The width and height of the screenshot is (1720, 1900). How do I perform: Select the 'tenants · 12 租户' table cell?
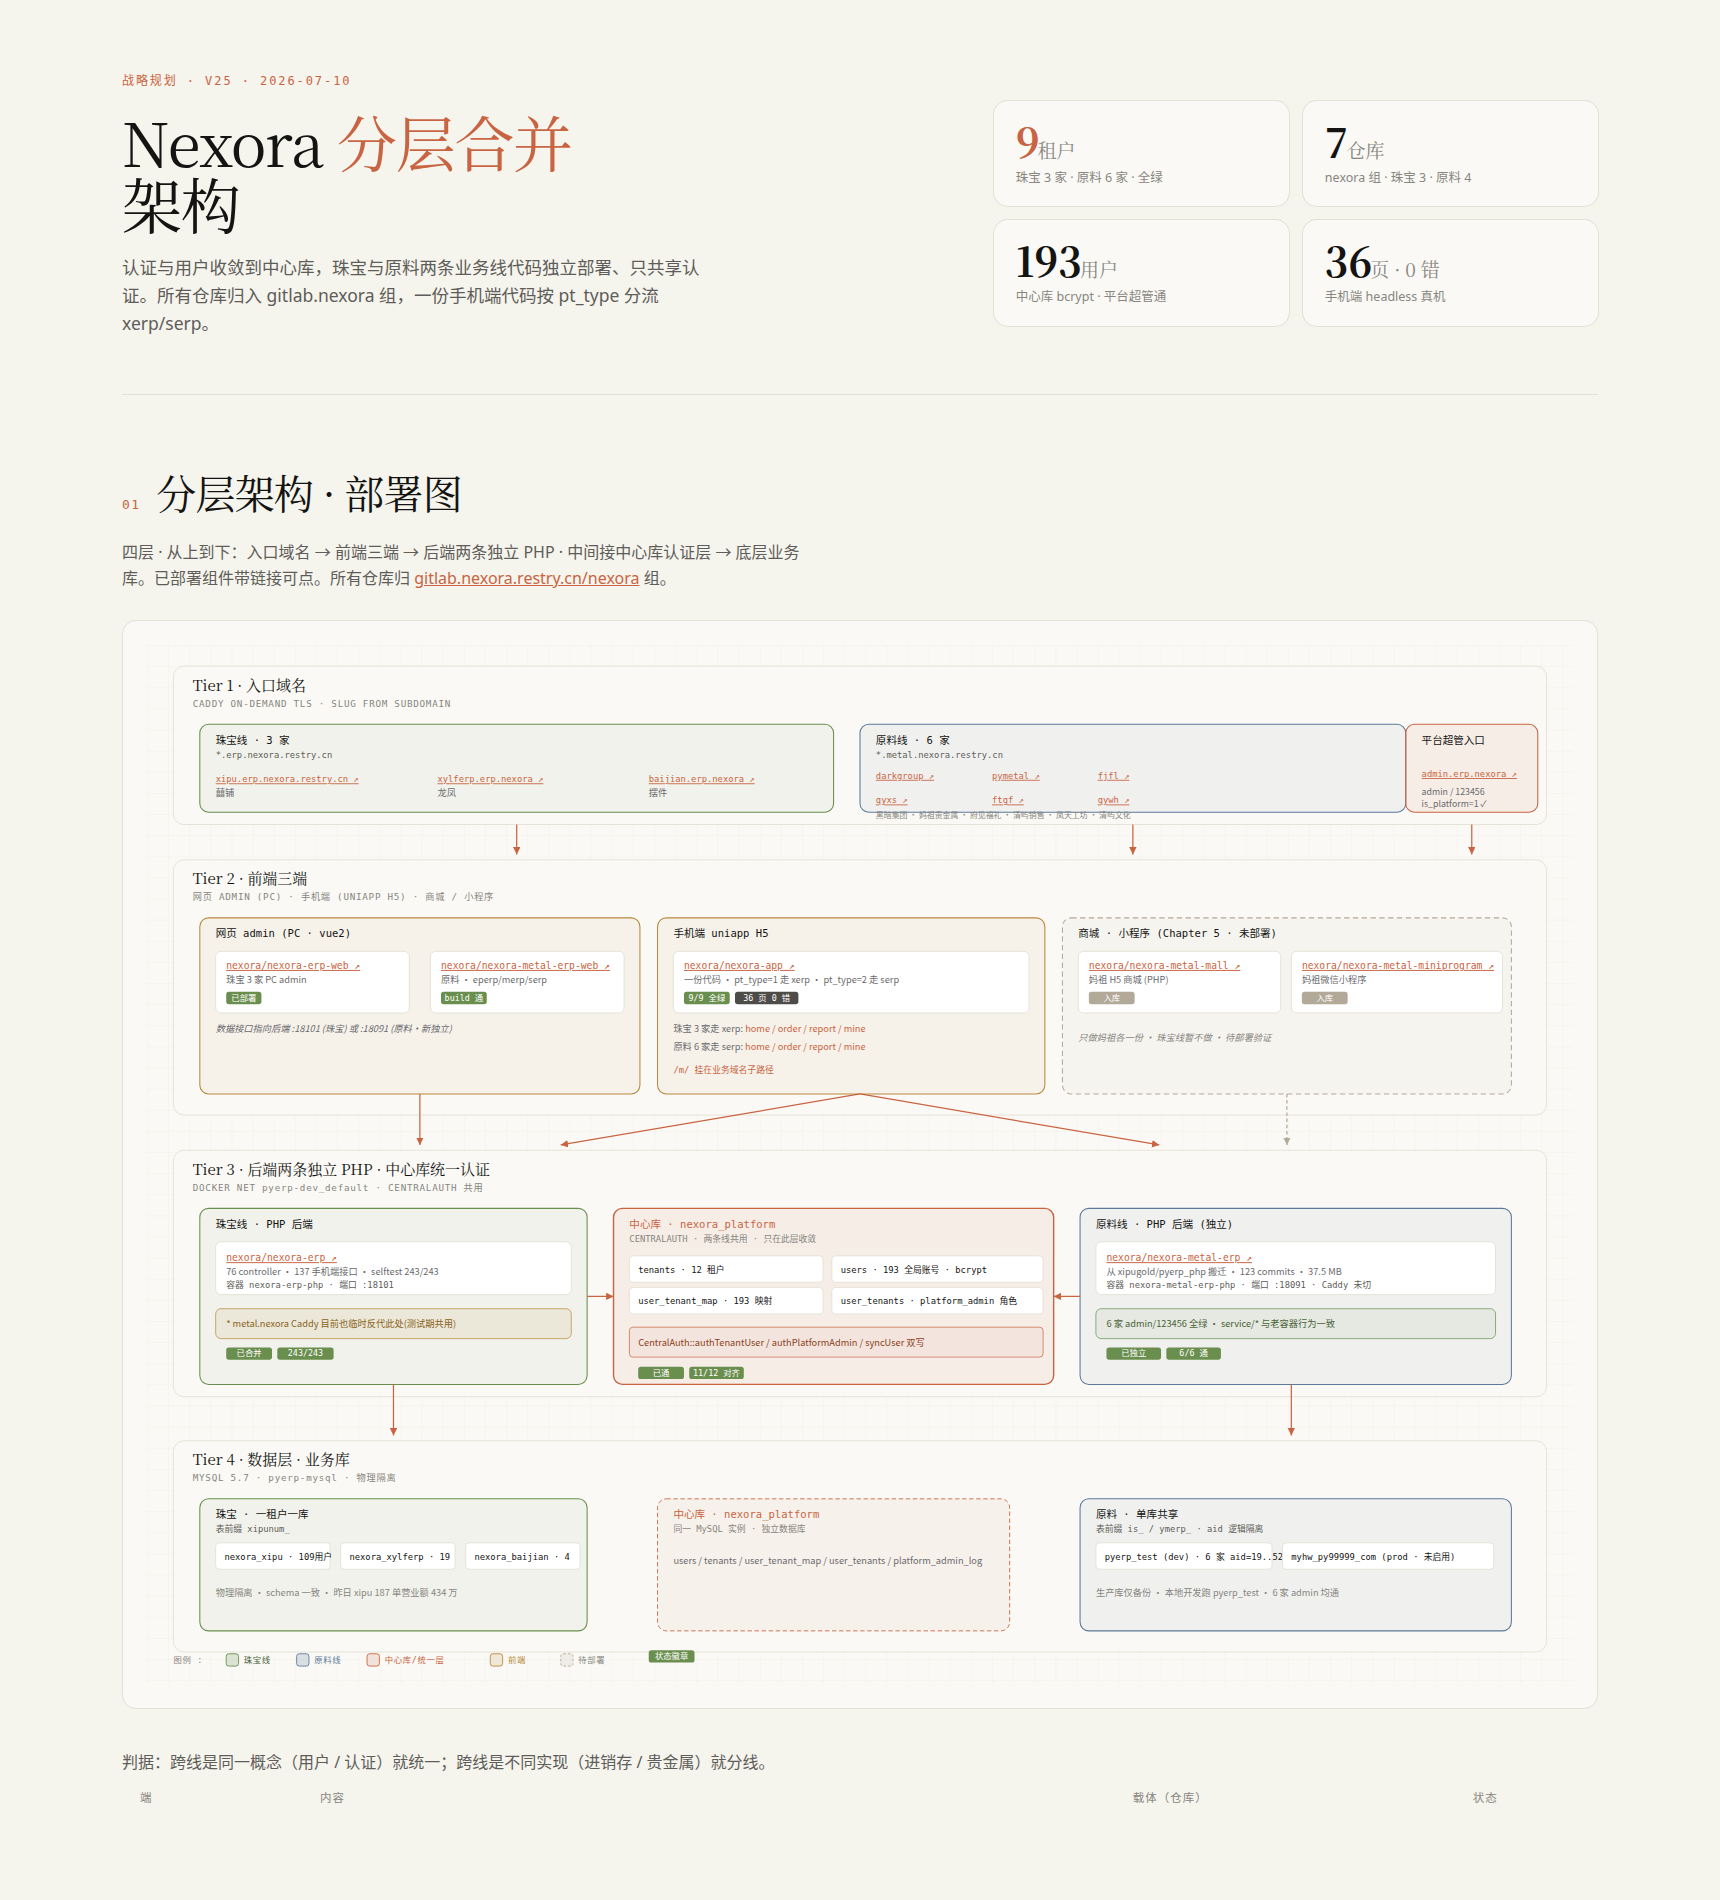726,1270
